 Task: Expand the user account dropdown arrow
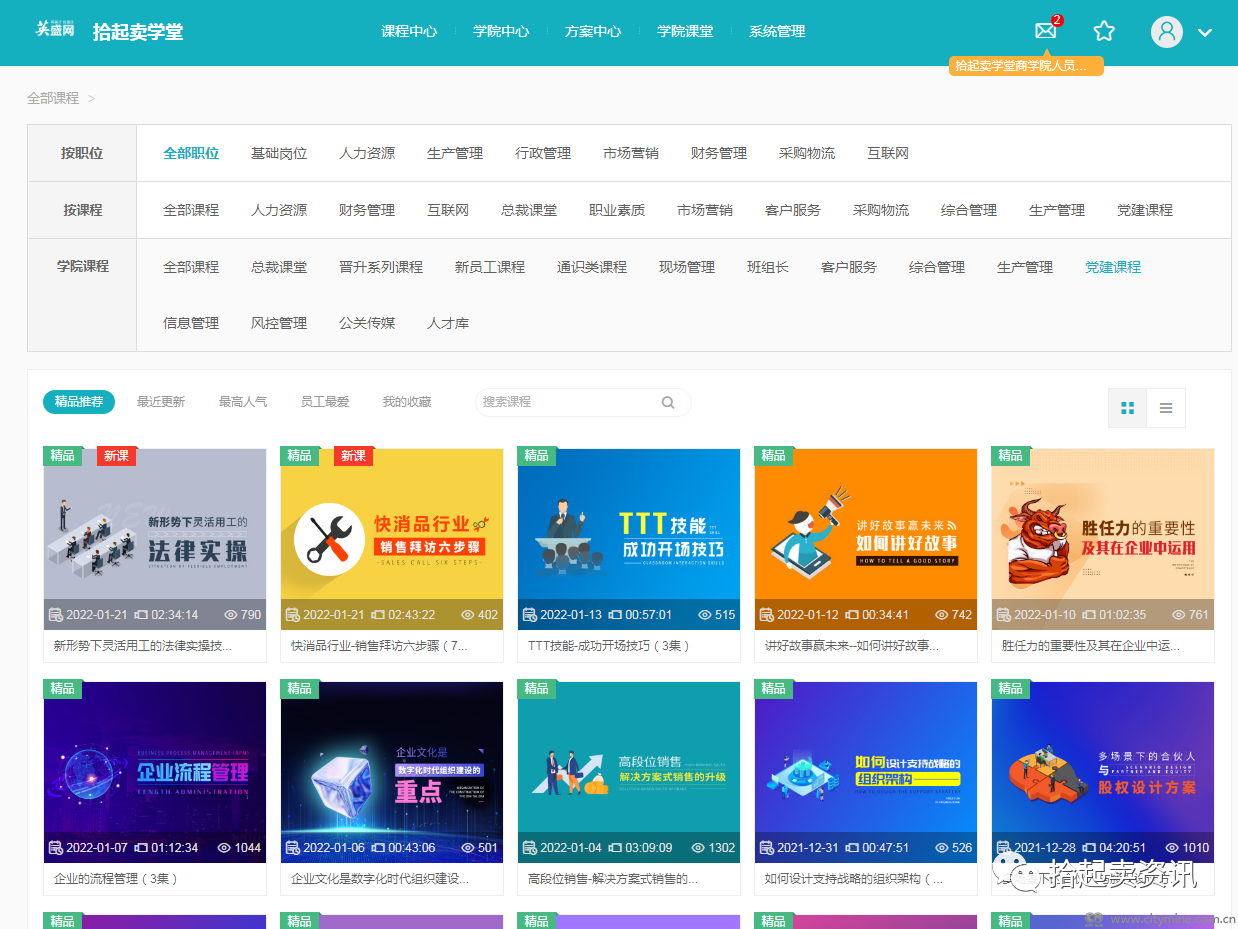click(1205, 32)
